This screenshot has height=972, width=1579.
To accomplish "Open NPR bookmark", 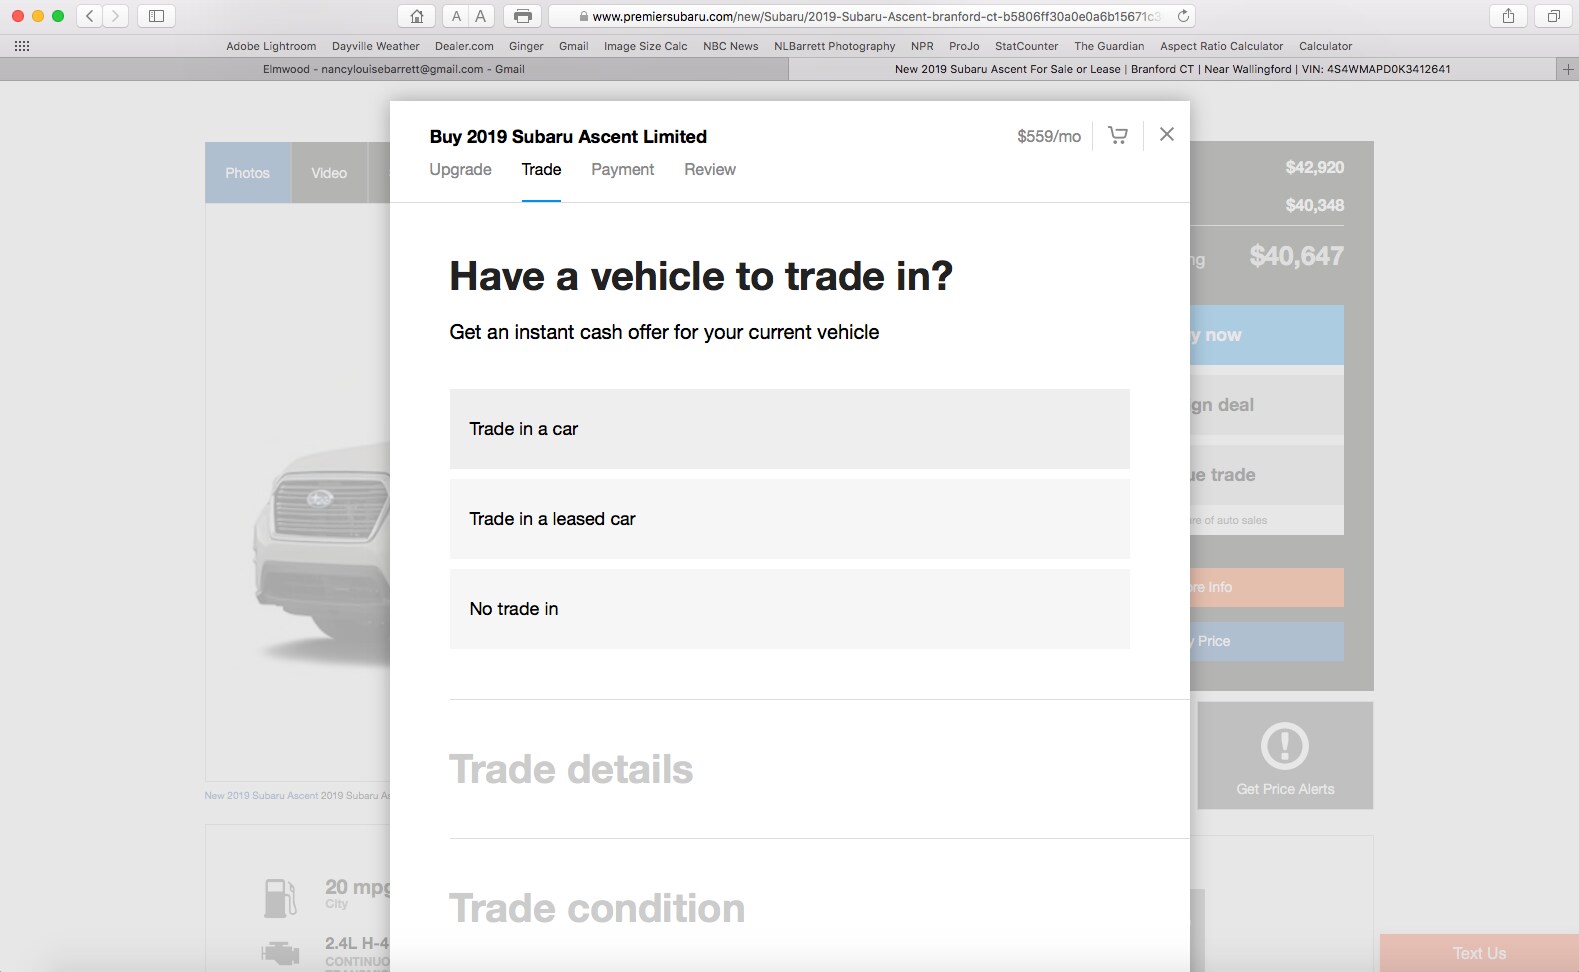I will [x=922, y=46].
